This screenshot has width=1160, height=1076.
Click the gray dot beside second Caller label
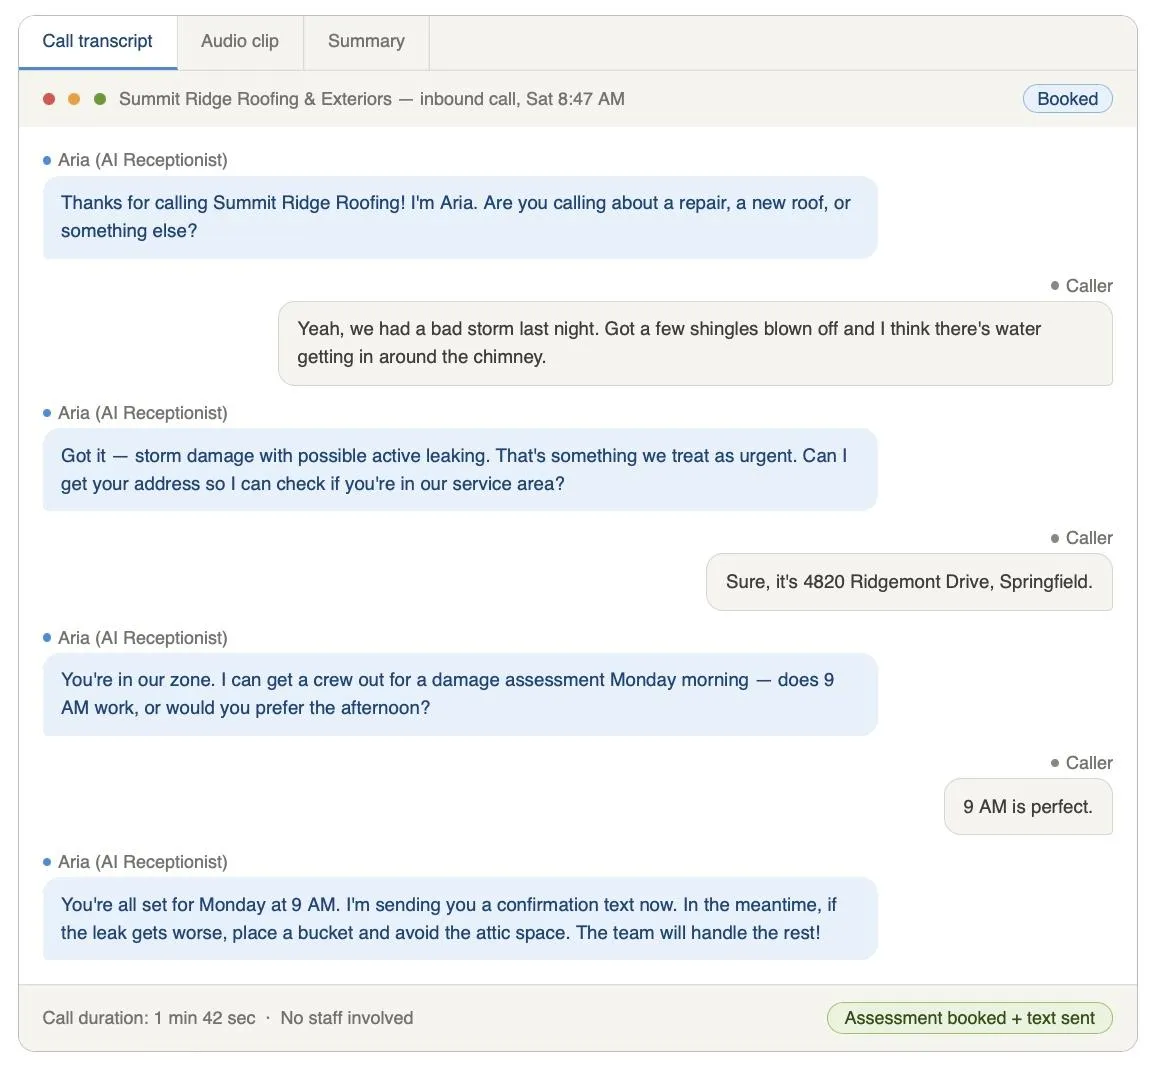[1055, 537]
